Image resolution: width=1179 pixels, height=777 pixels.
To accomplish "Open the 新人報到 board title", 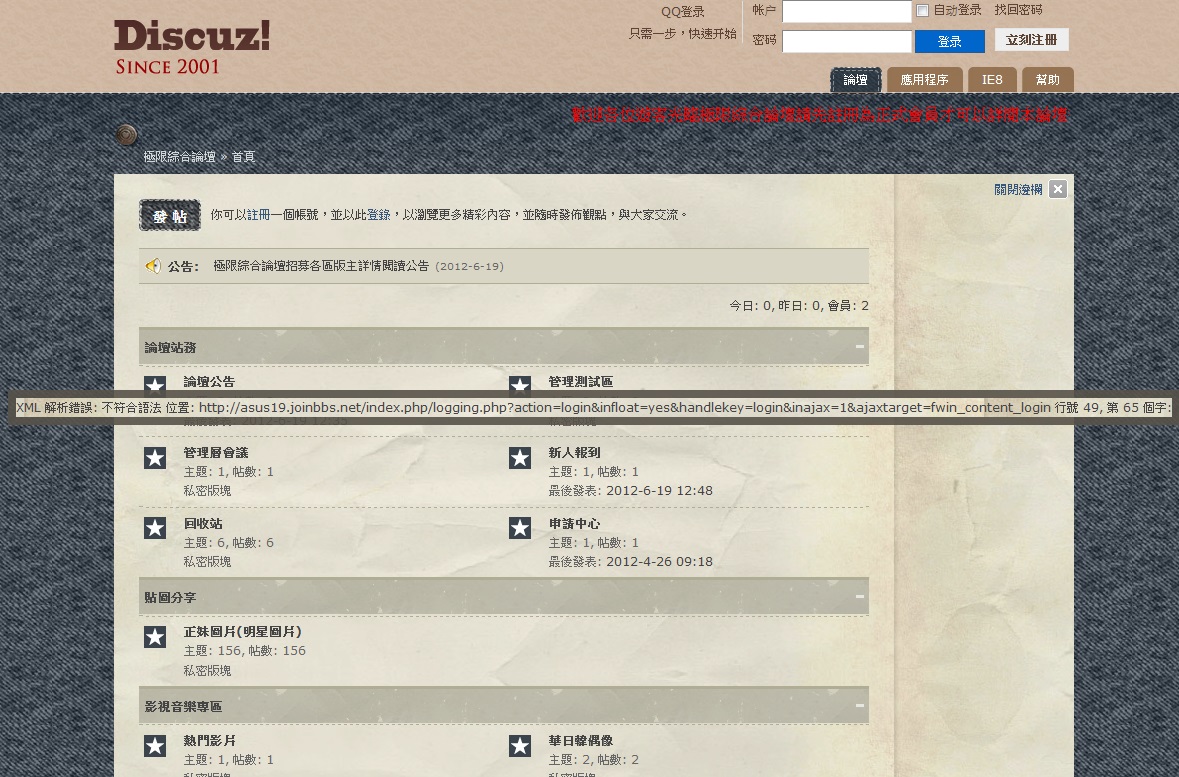I will 574,452.
